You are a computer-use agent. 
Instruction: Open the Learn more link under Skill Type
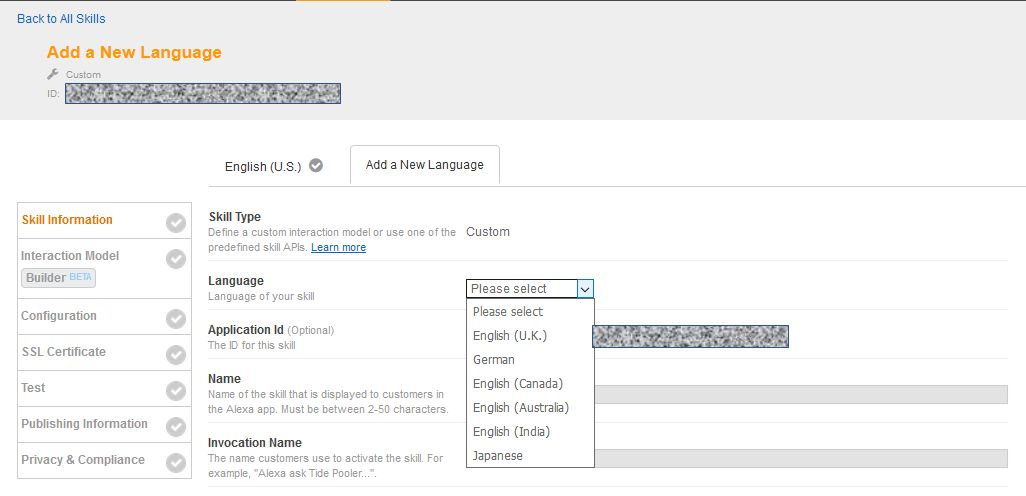tap(338, 247)
